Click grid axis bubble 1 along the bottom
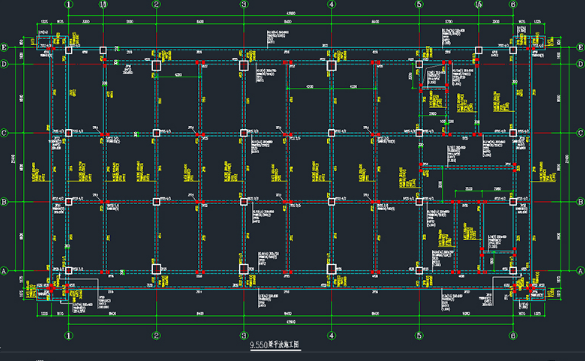This screenshot has width=585, height=361. pos(69,336)
